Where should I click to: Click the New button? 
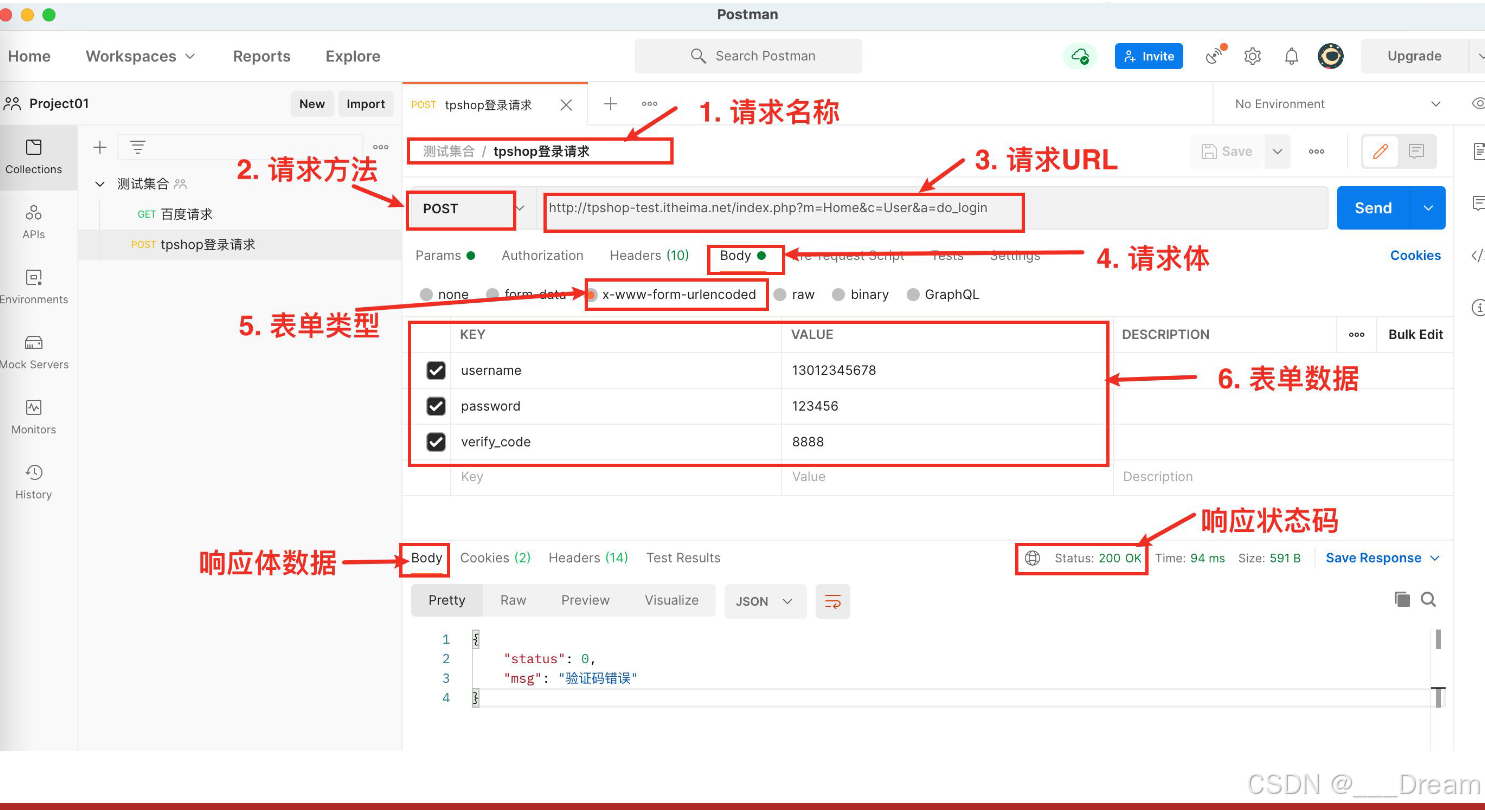[312, 104]
